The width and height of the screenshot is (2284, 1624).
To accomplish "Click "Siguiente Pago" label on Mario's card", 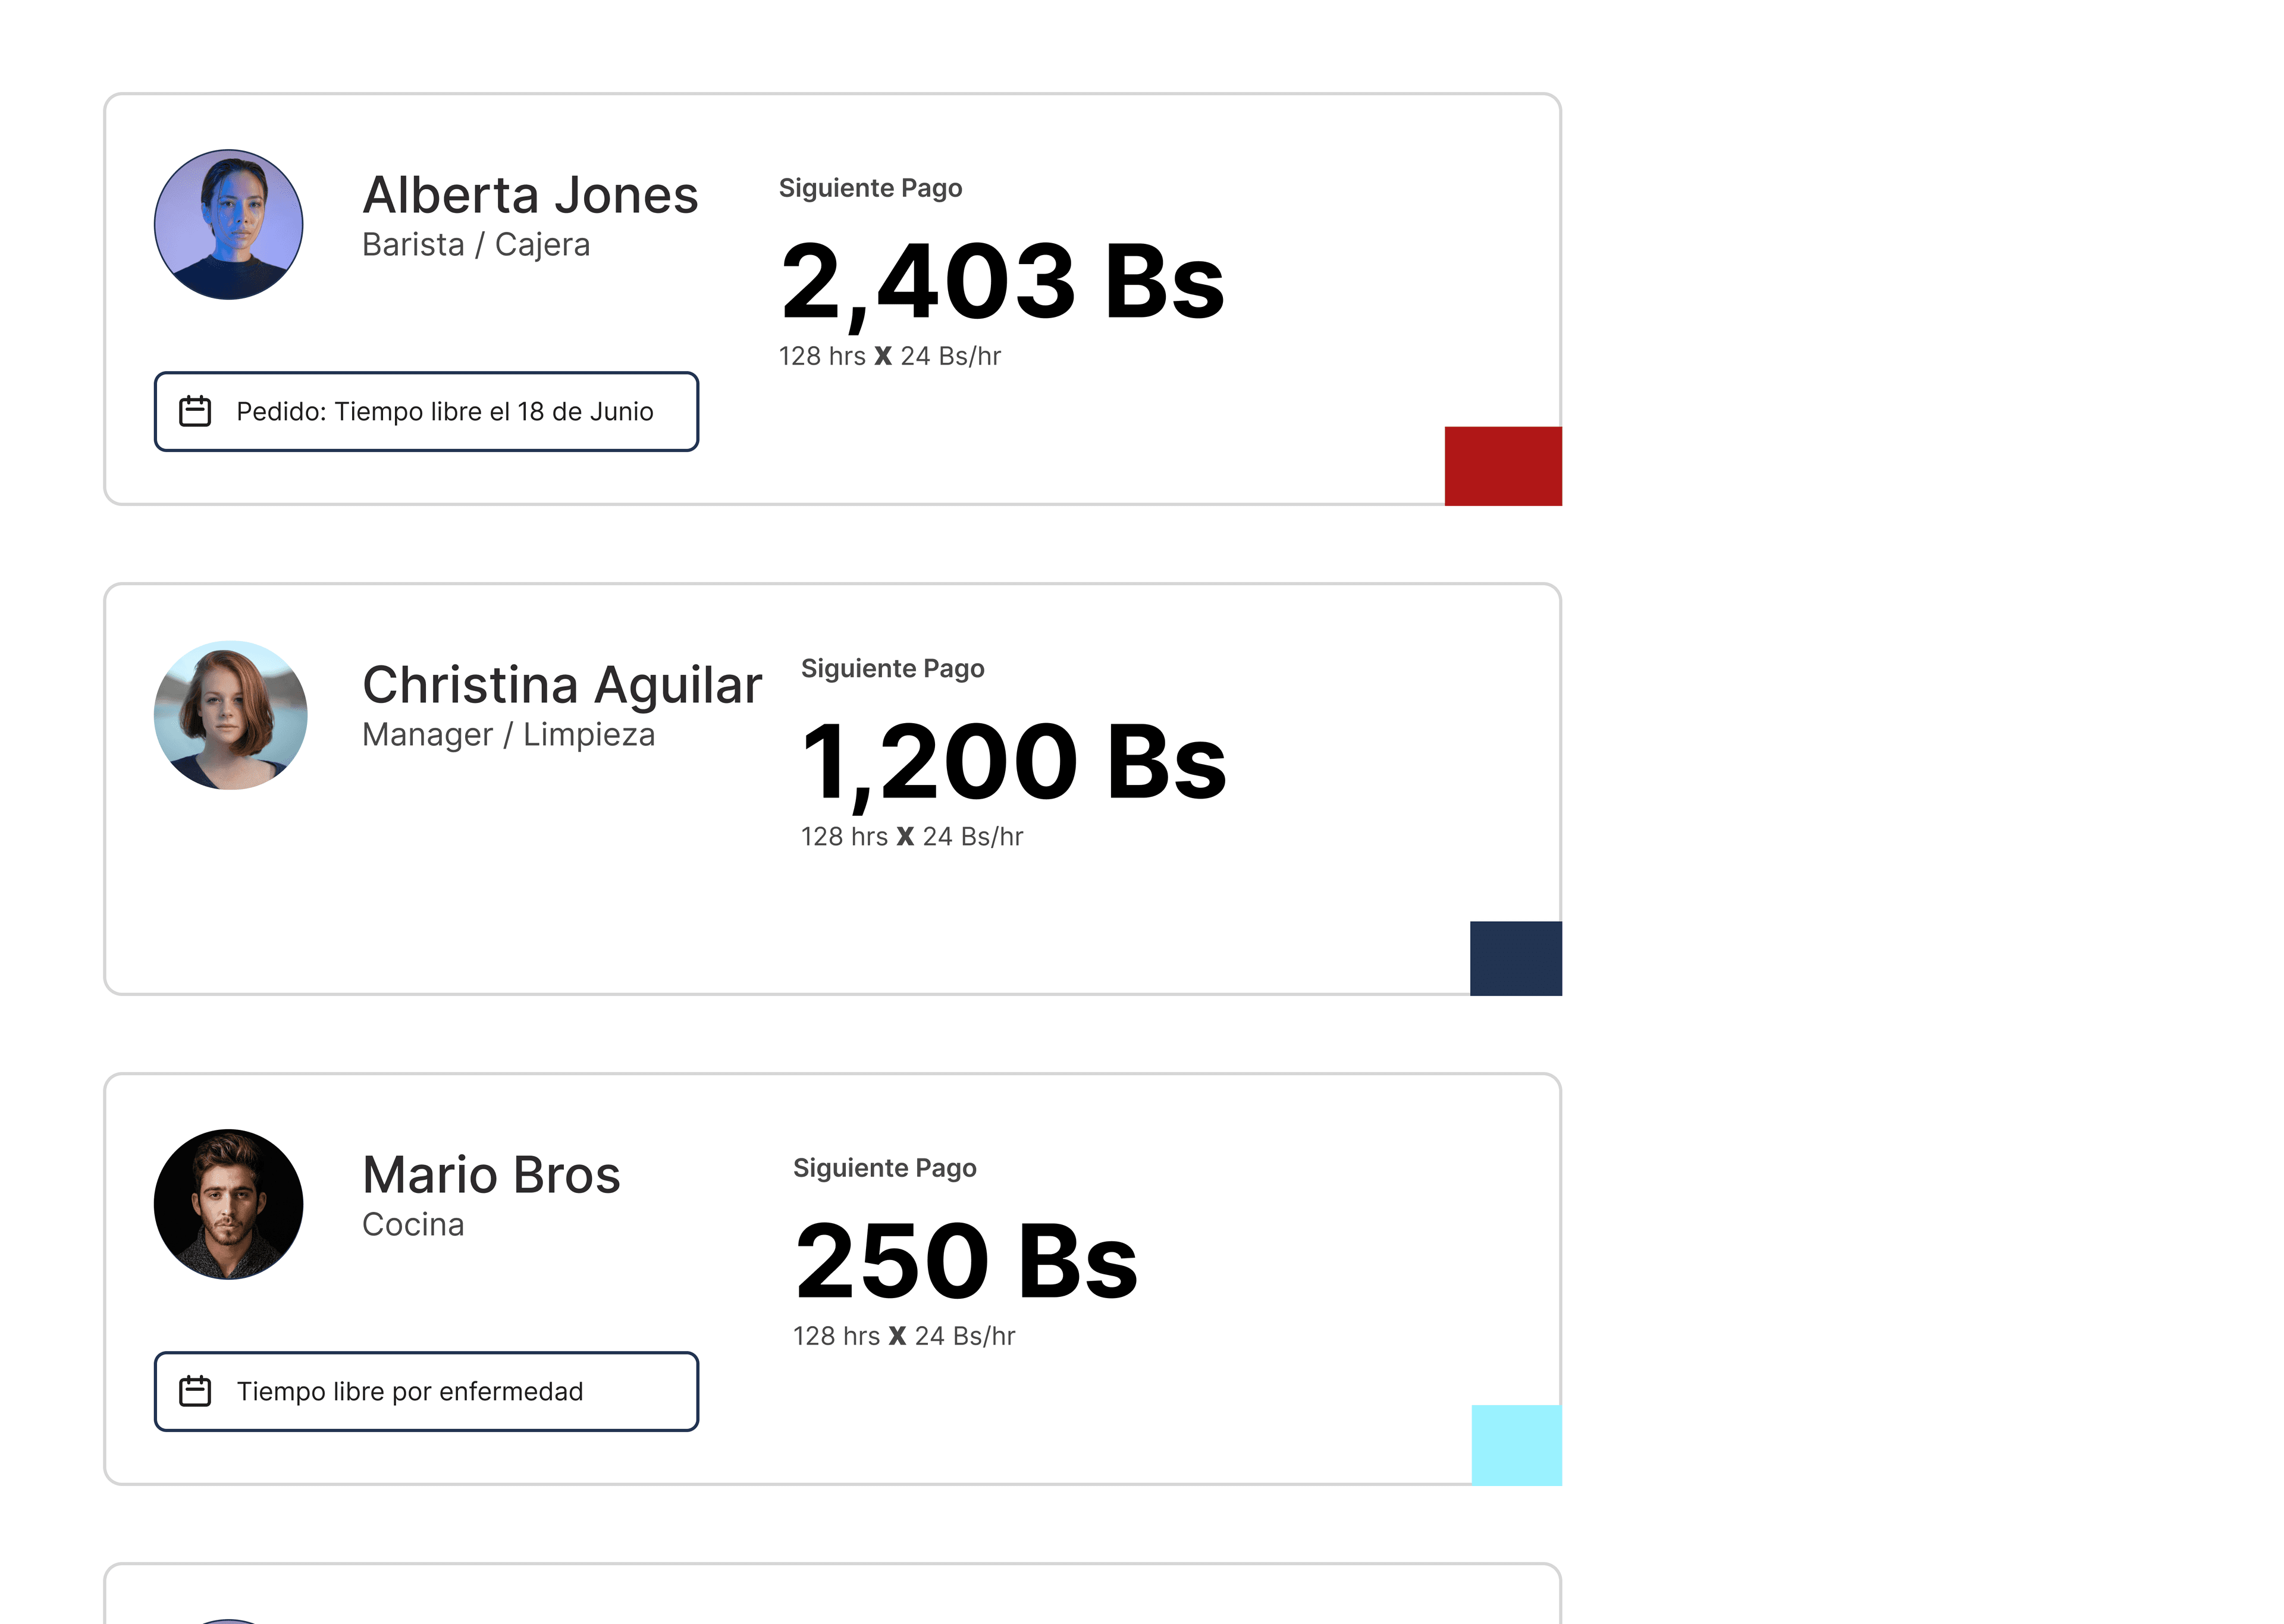I will tap(884, 1168).
